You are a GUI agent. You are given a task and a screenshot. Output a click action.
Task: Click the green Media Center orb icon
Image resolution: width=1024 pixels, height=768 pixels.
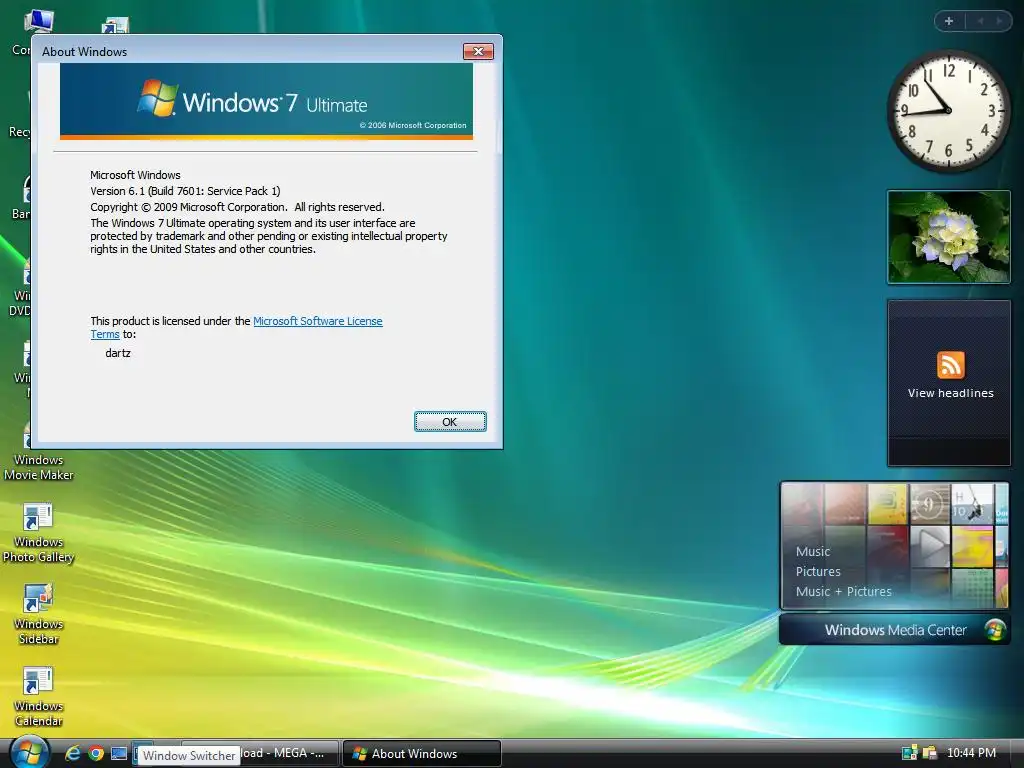pyautogui.click(x=995, y=630)
